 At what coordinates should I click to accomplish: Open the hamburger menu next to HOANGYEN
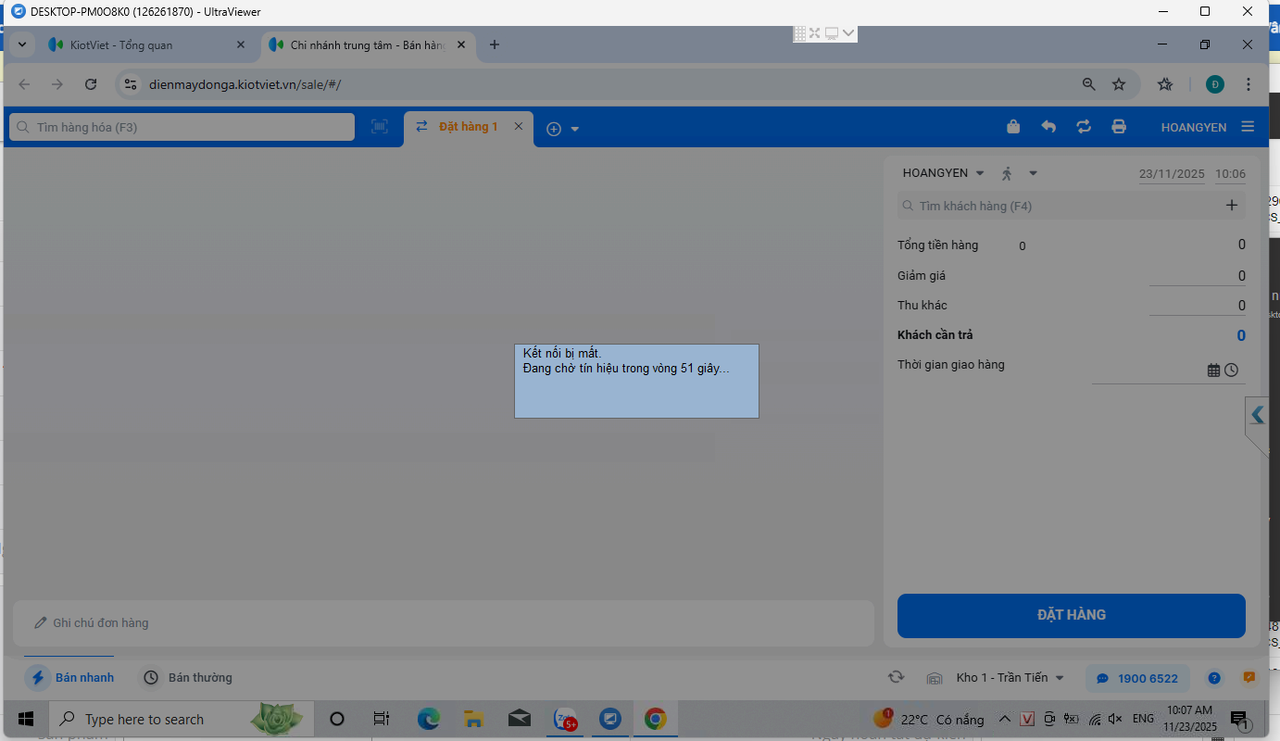[x=1247, y=127]
